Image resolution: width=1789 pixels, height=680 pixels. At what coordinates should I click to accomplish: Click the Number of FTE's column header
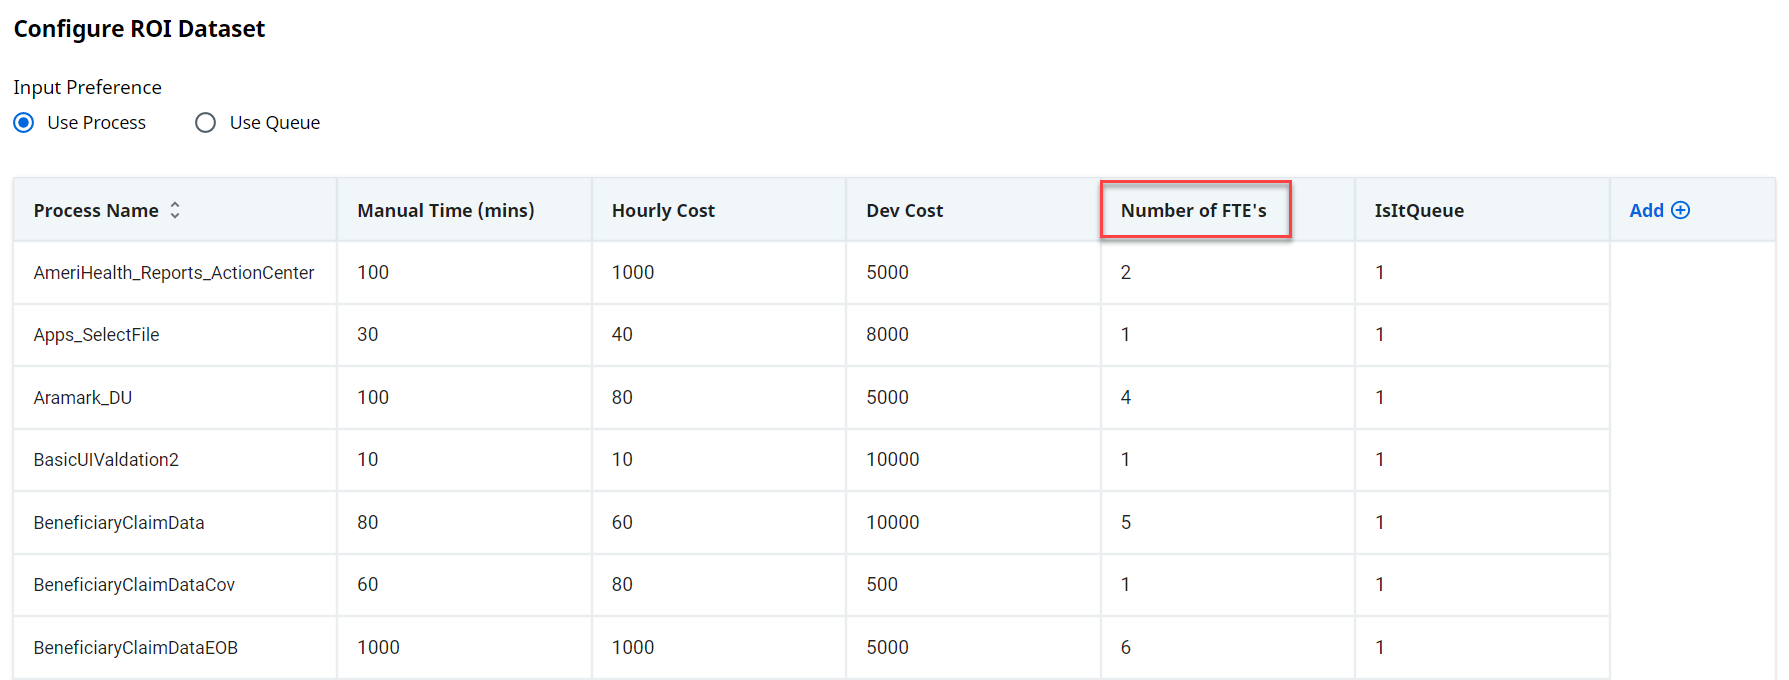[x=1193, y=210]
